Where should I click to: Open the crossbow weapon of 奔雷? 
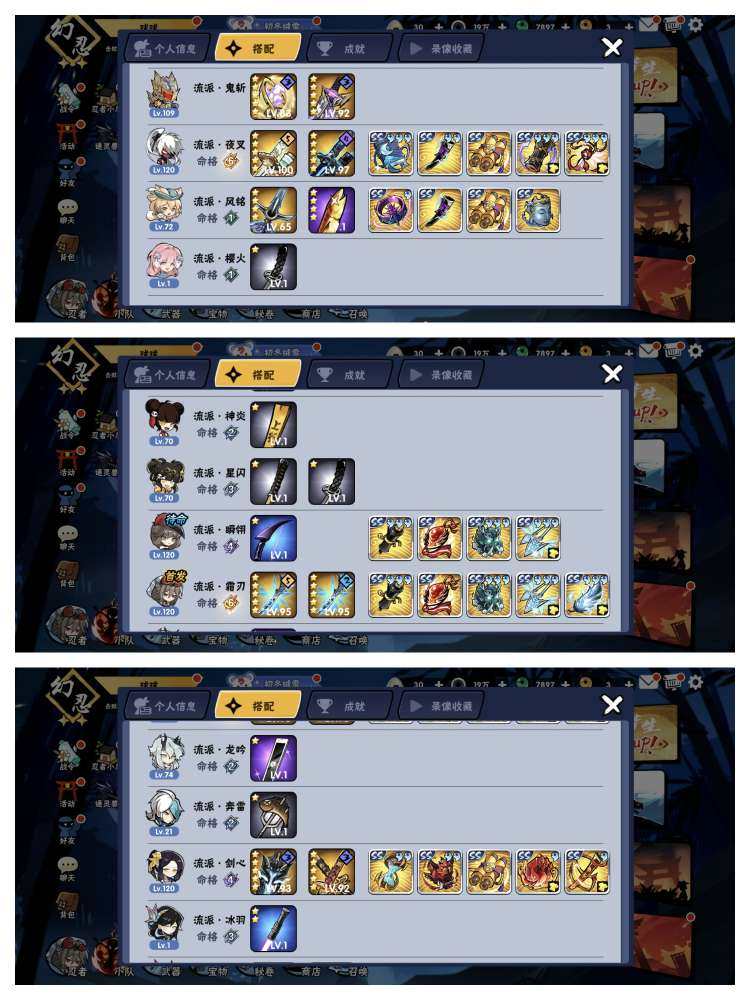click(273, 815)
